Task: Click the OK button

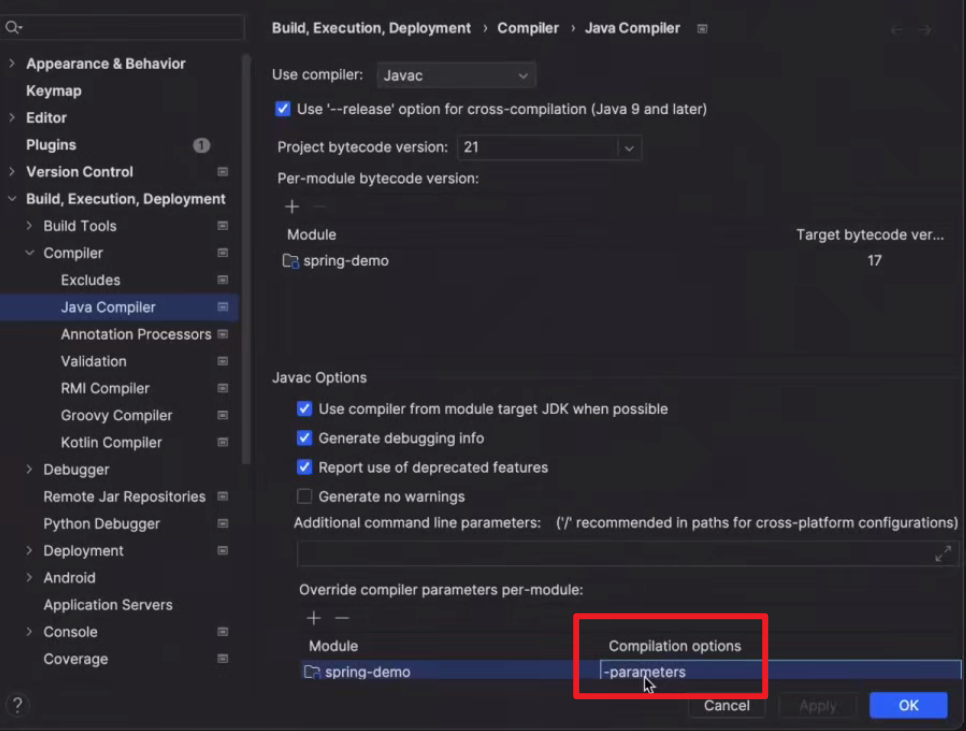Action: [x=908, y=705]
